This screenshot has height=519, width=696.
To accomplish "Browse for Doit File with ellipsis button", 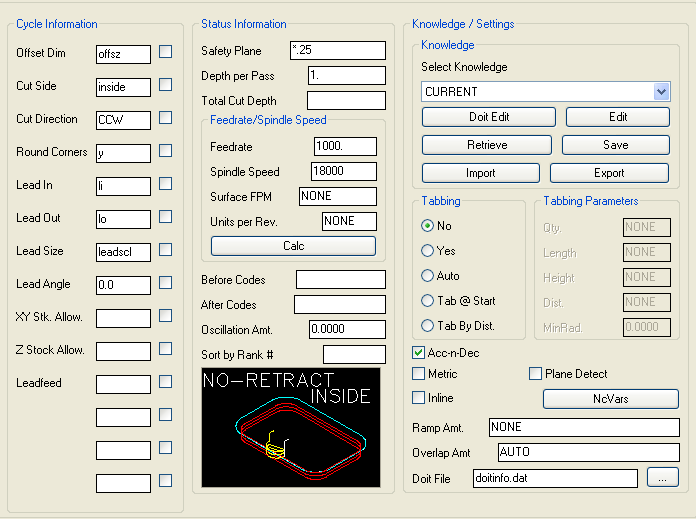I will pos(662,478).
